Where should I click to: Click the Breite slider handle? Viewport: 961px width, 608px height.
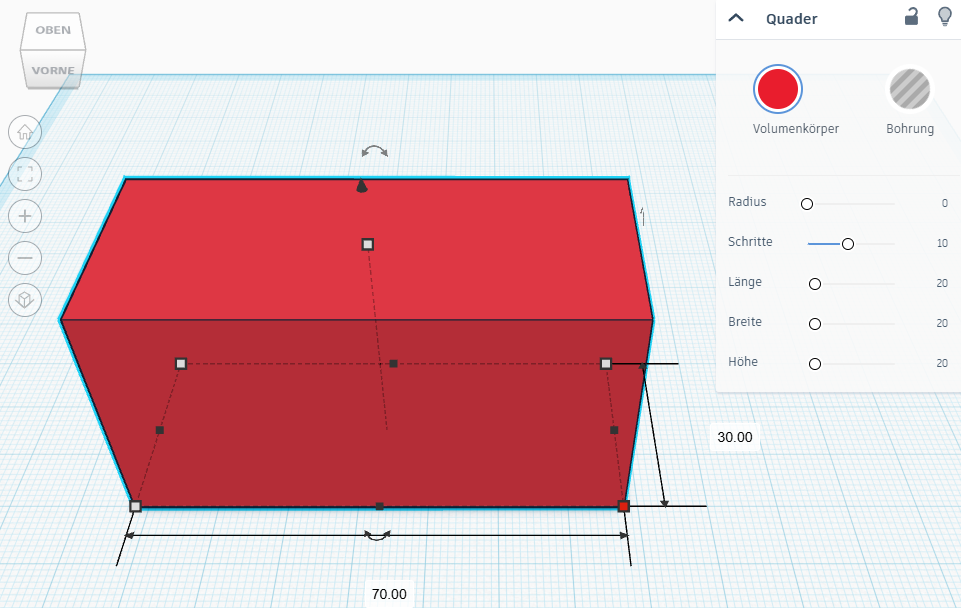point(815,324)
